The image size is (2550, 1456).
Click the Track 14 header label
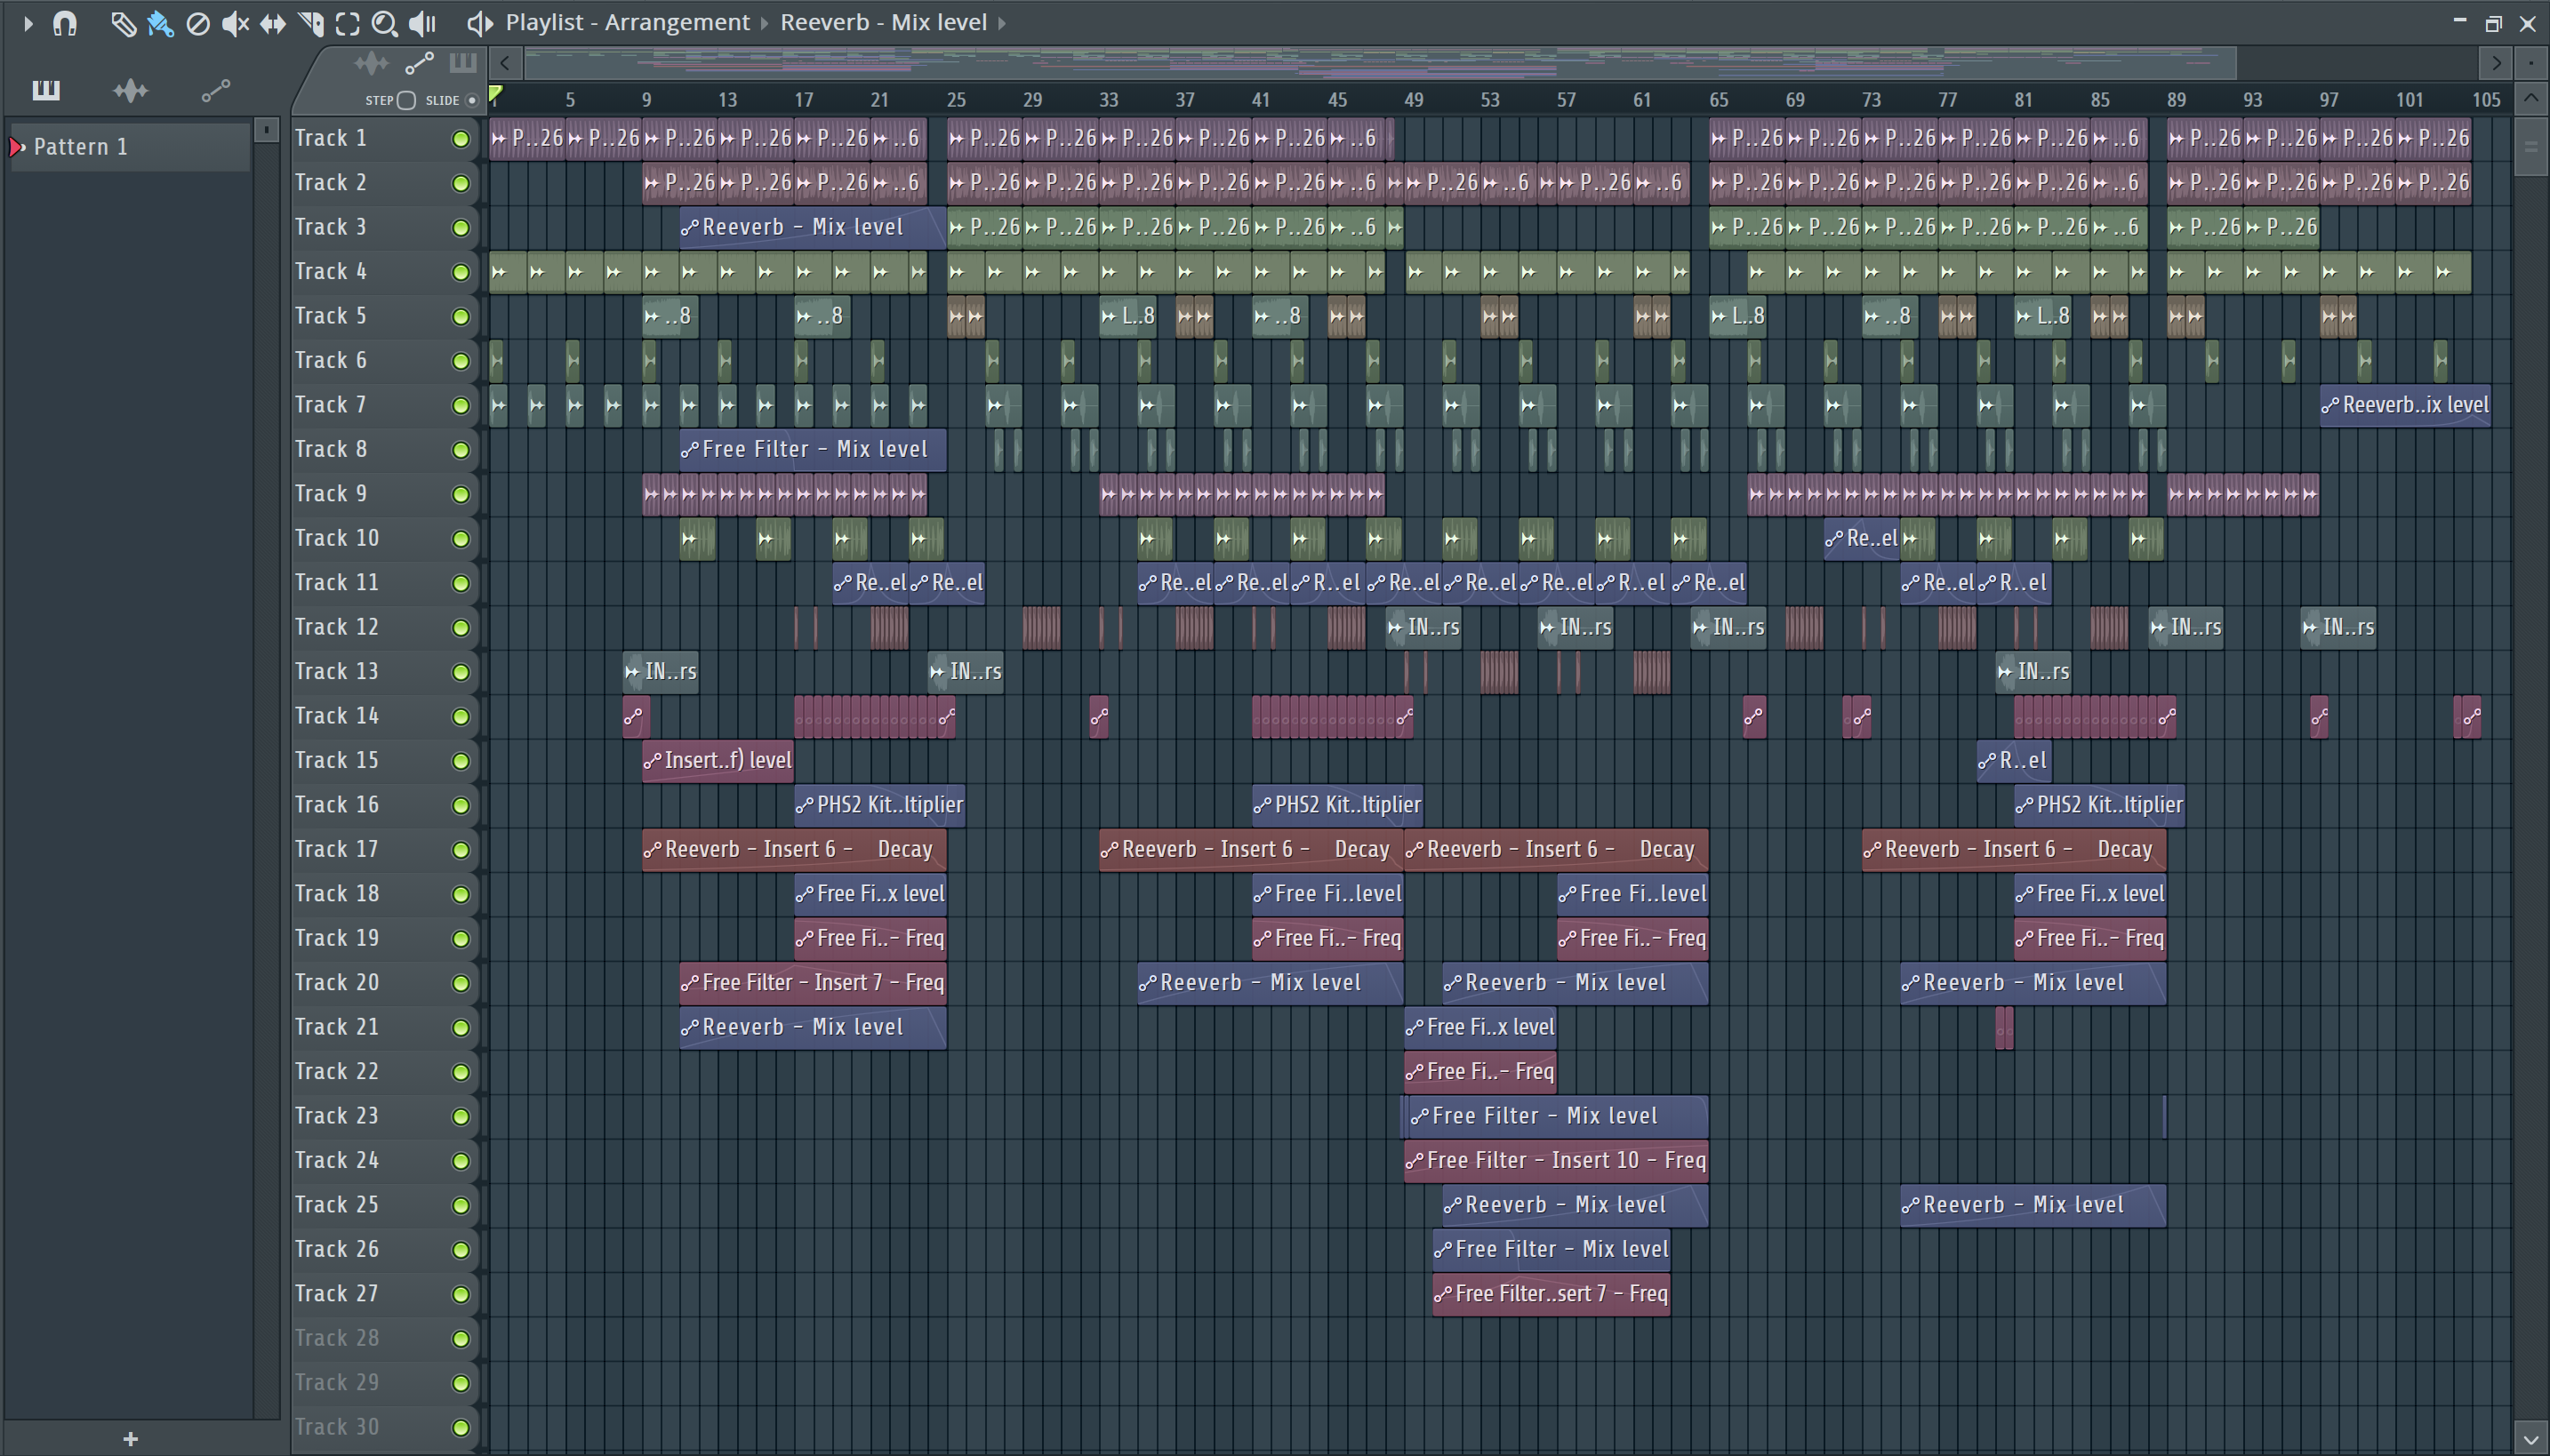coord(336,716)
